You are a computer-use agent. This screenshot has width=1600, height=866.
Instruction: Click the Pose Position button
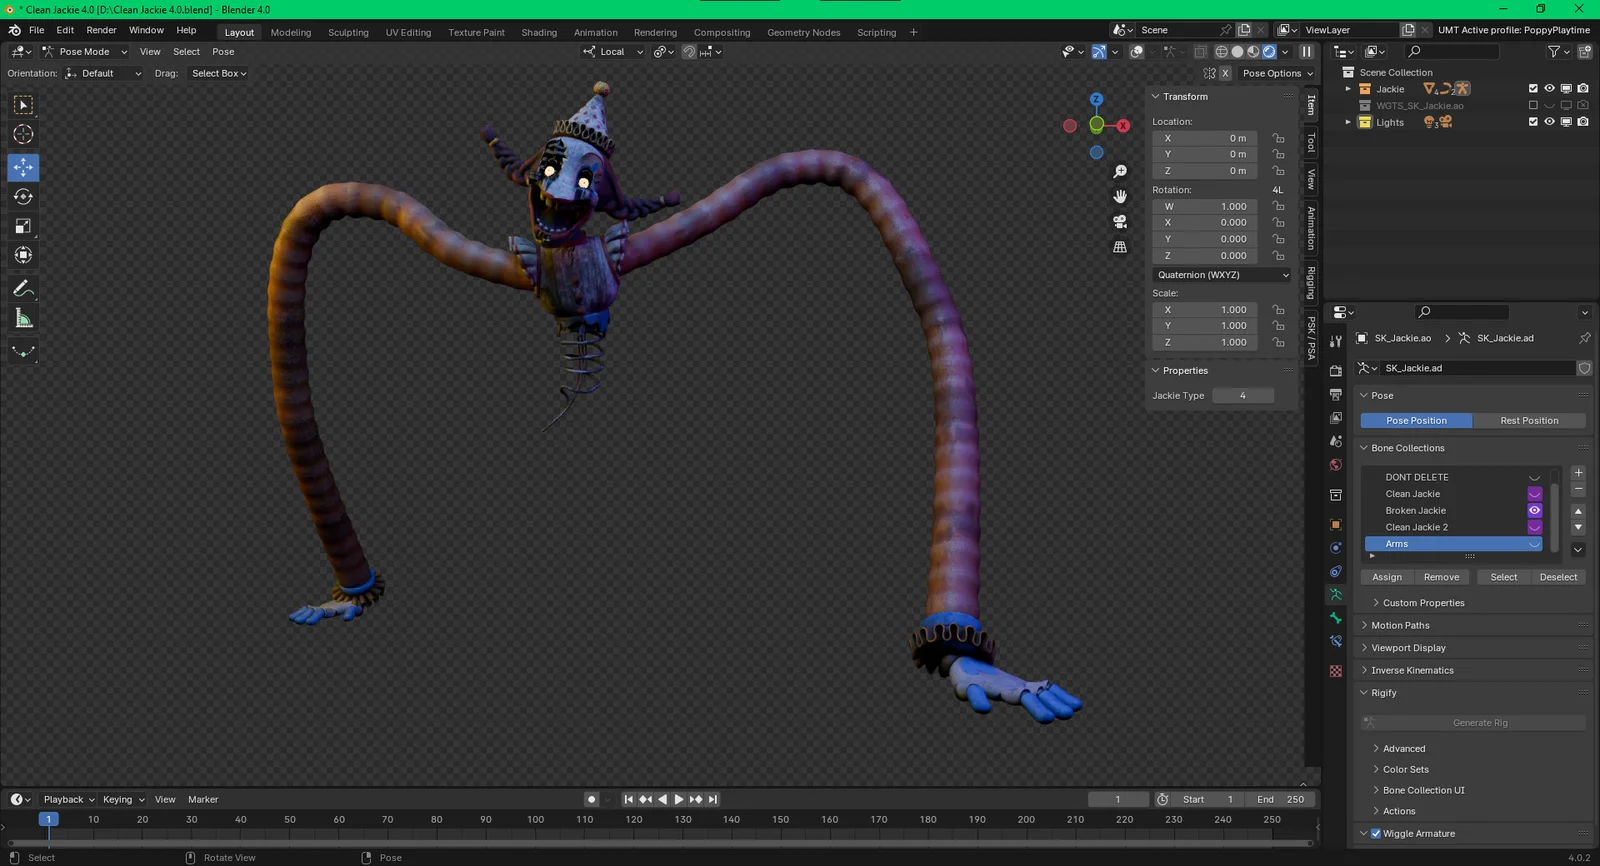tap(1416, 421)
